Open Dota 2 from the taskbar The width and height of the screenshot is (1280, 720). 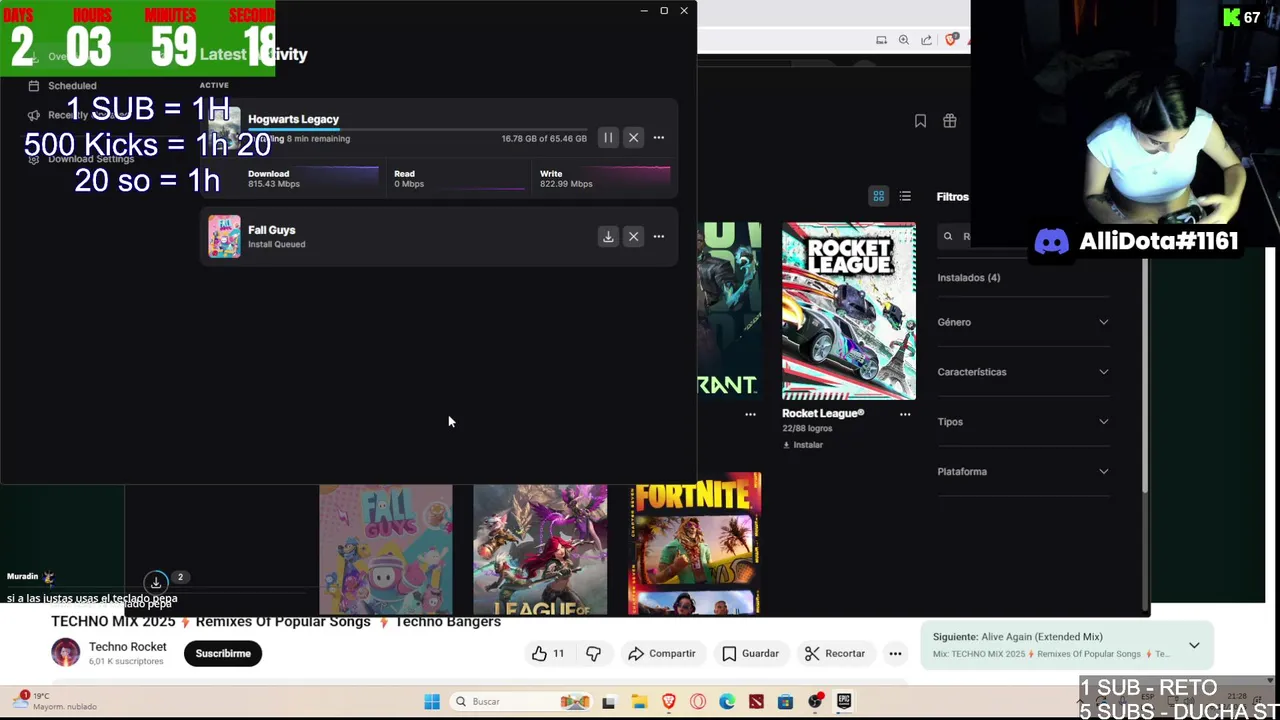tap(756, 702)
